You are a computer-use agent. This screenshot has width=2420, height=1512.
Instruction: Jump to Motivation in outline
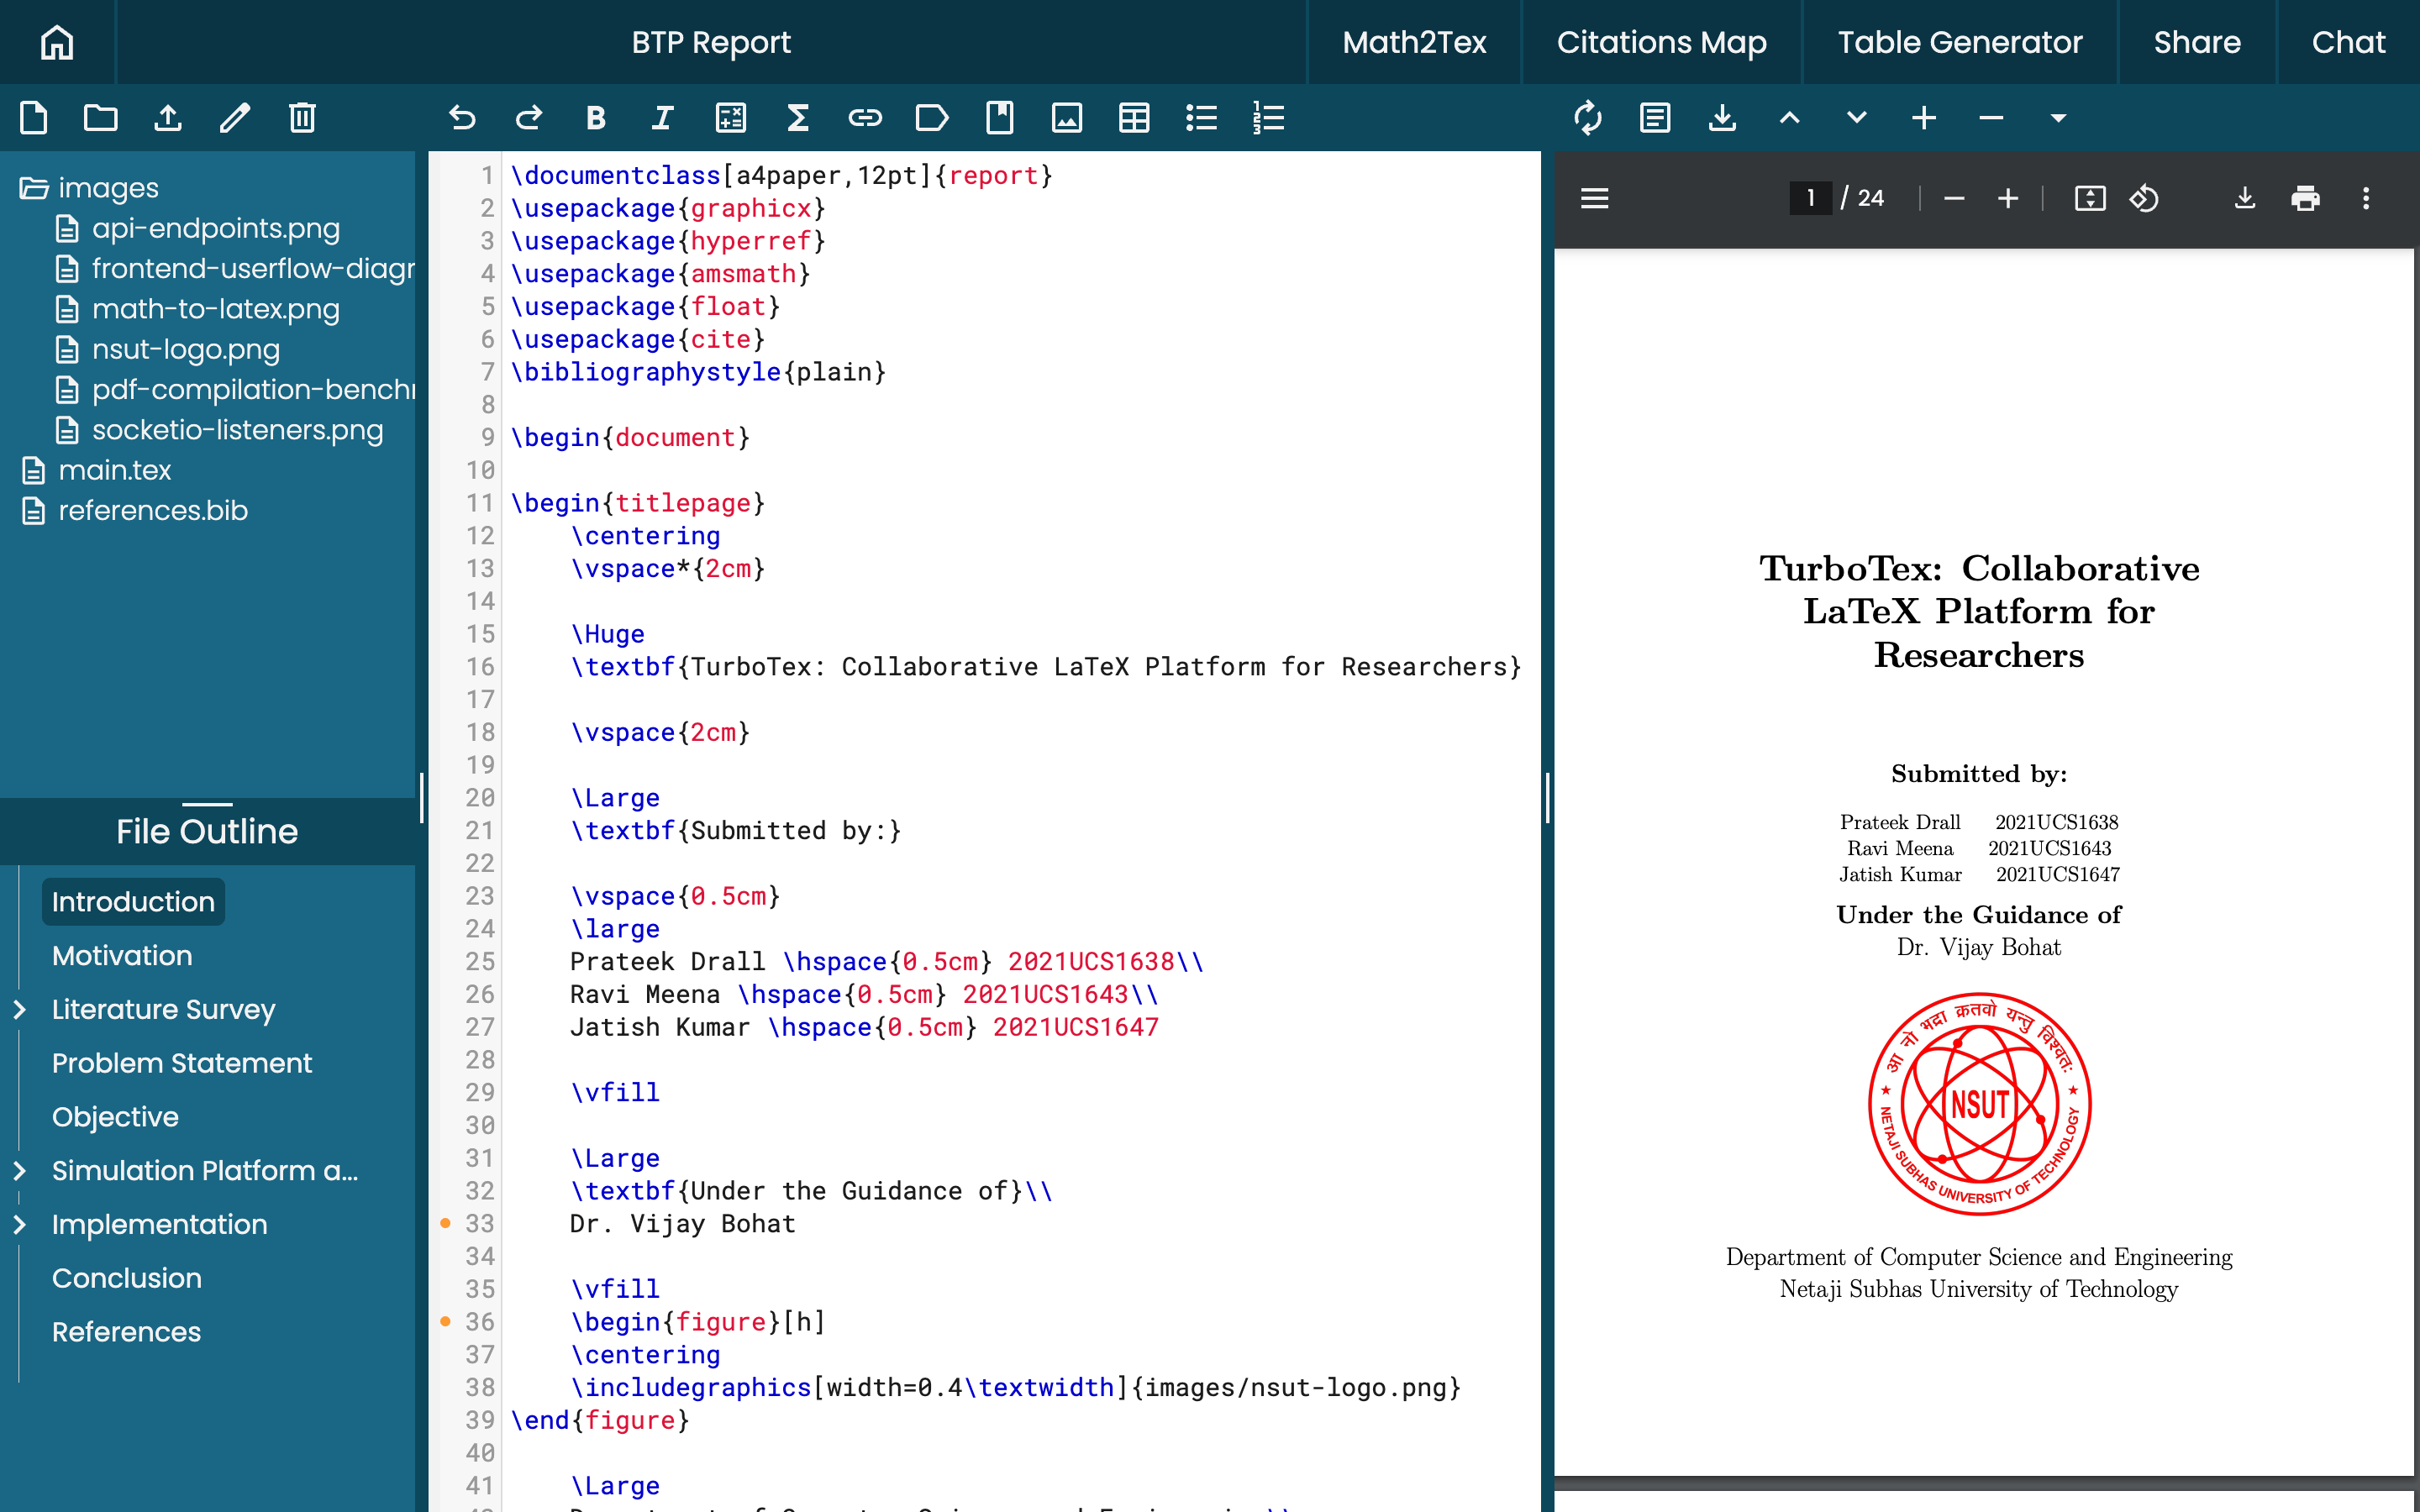122,955
